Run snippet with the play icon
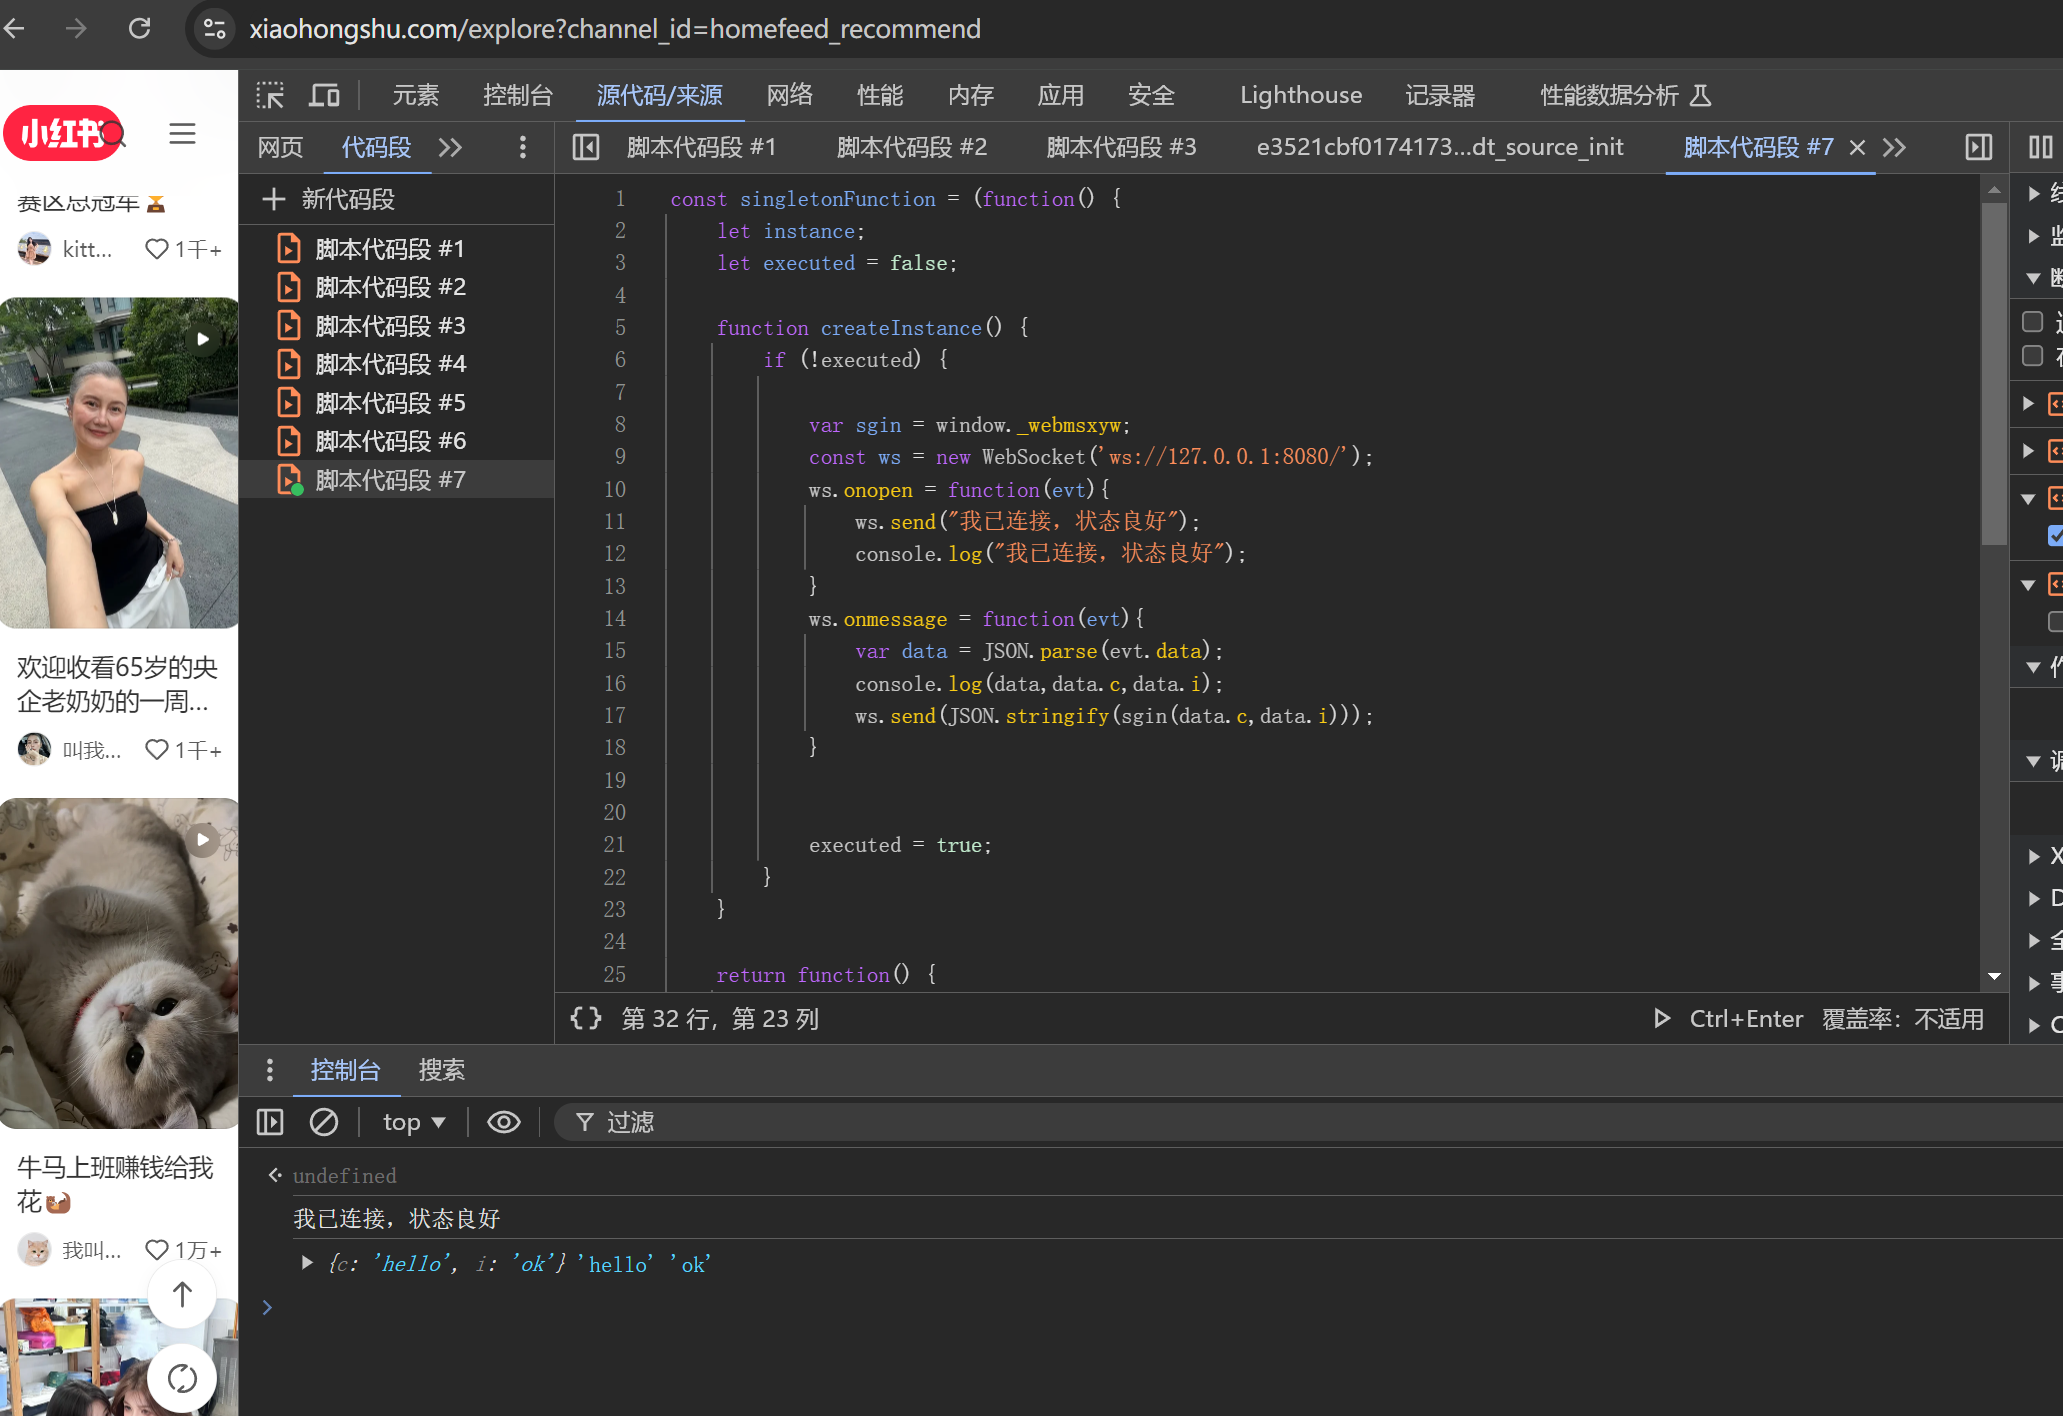This screenshot has width=2063, height=1416. coord(1662,1018)
